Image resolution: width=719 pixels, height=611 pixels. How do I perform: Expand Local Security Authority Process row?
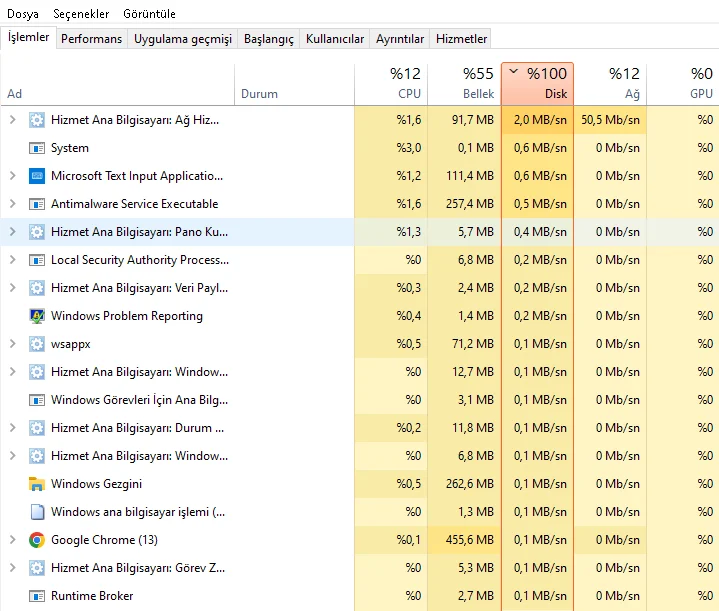click(x=13, y=260)
